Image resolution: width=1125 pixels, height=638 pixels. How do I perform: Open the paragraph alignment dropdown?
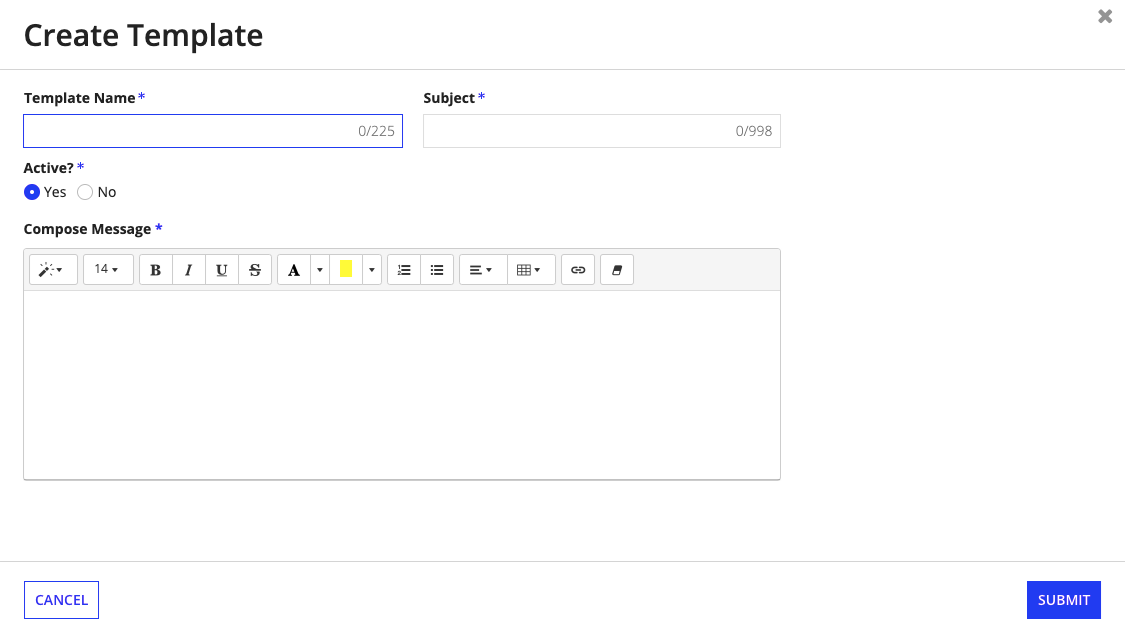coord(483,270)
